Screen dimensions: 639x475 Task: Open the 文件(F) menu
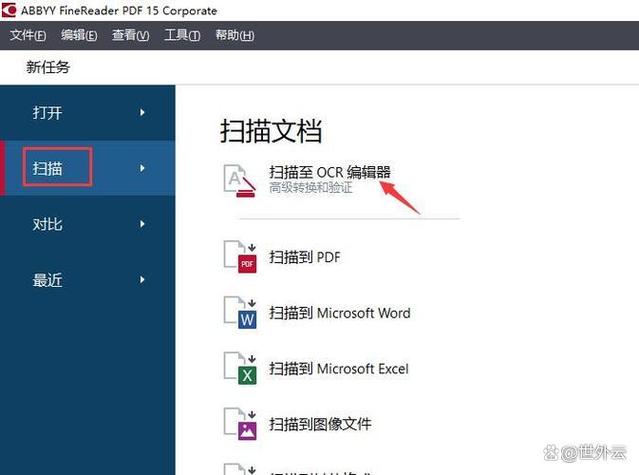point(28,35)
